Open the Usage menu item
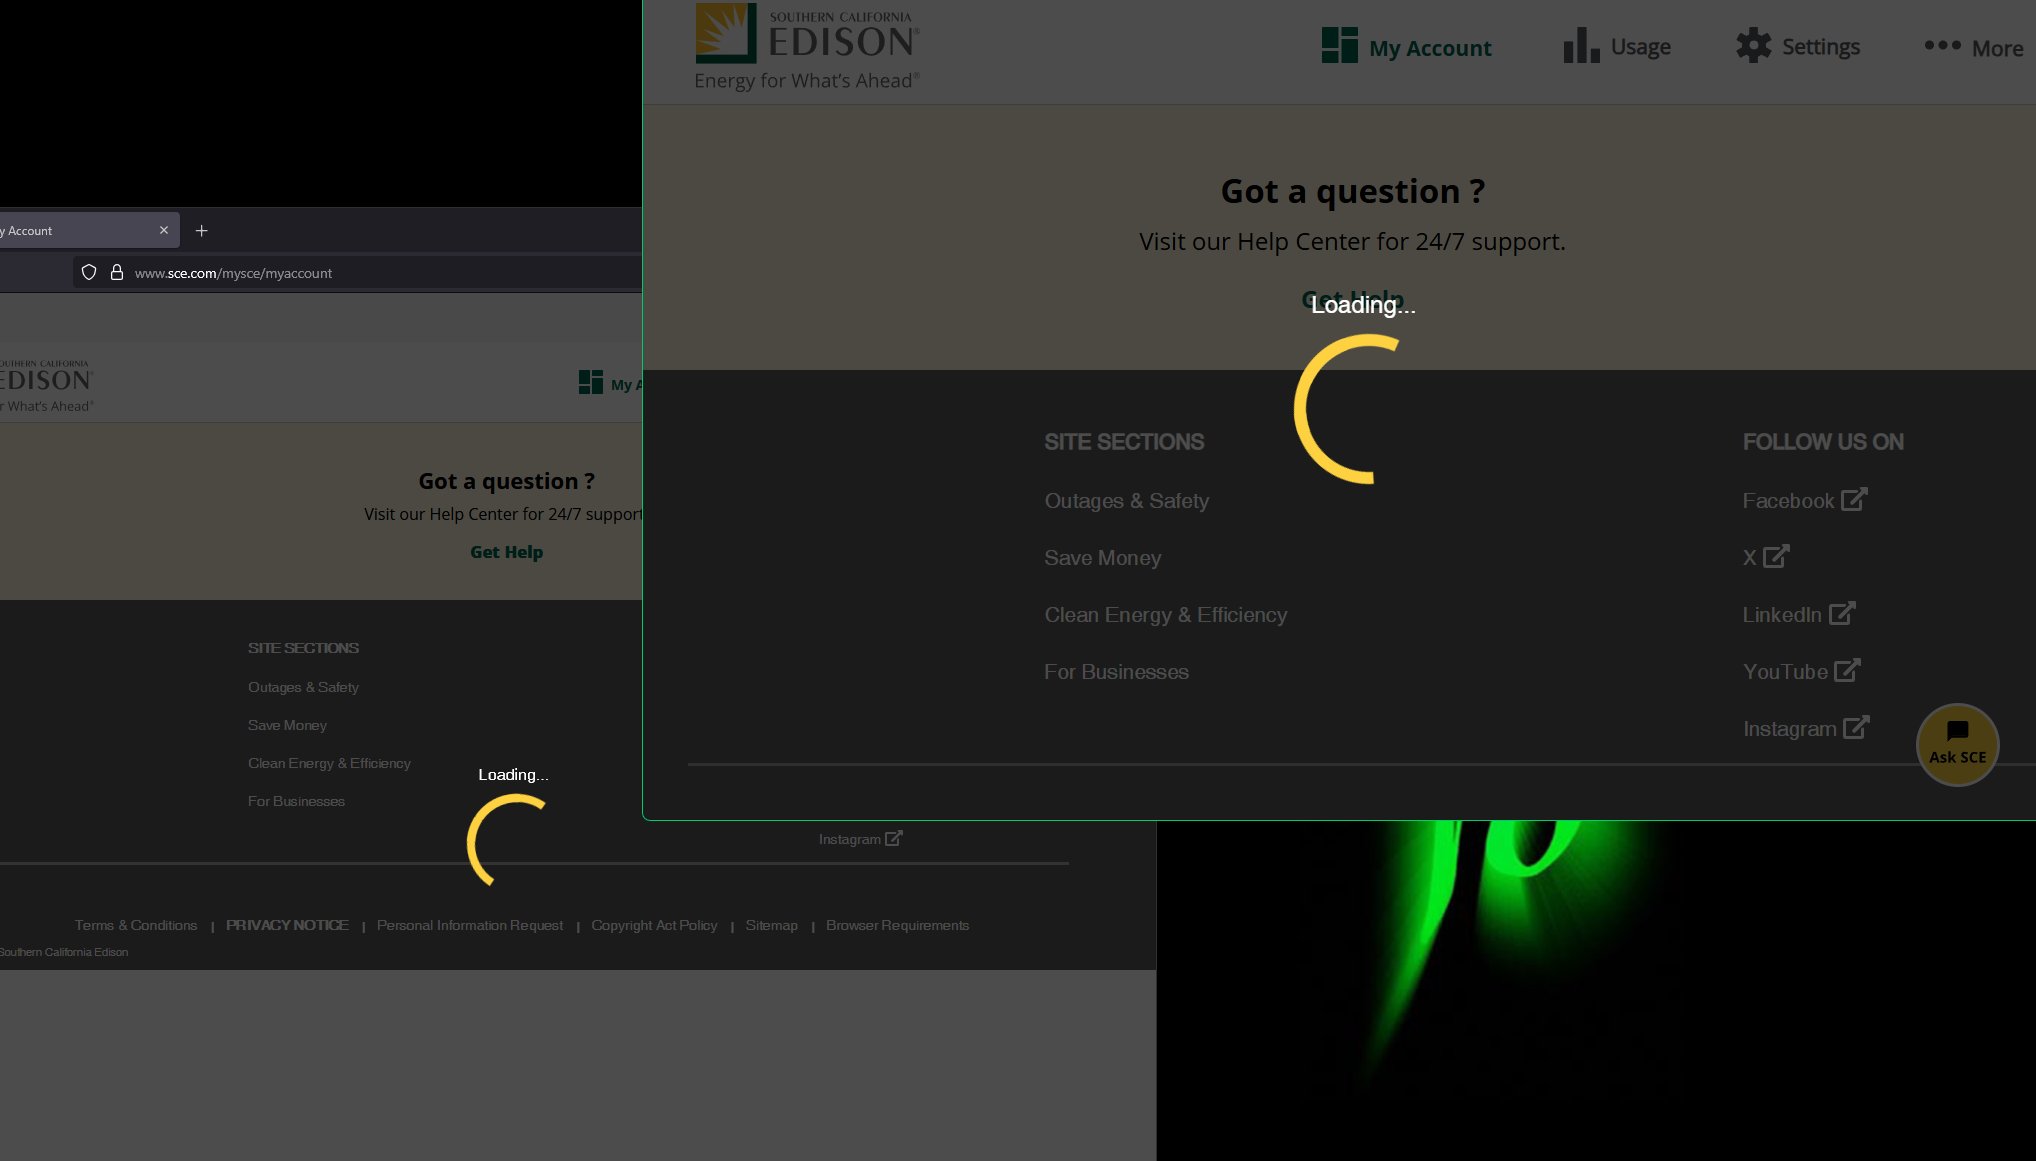 click(1640, 47)
